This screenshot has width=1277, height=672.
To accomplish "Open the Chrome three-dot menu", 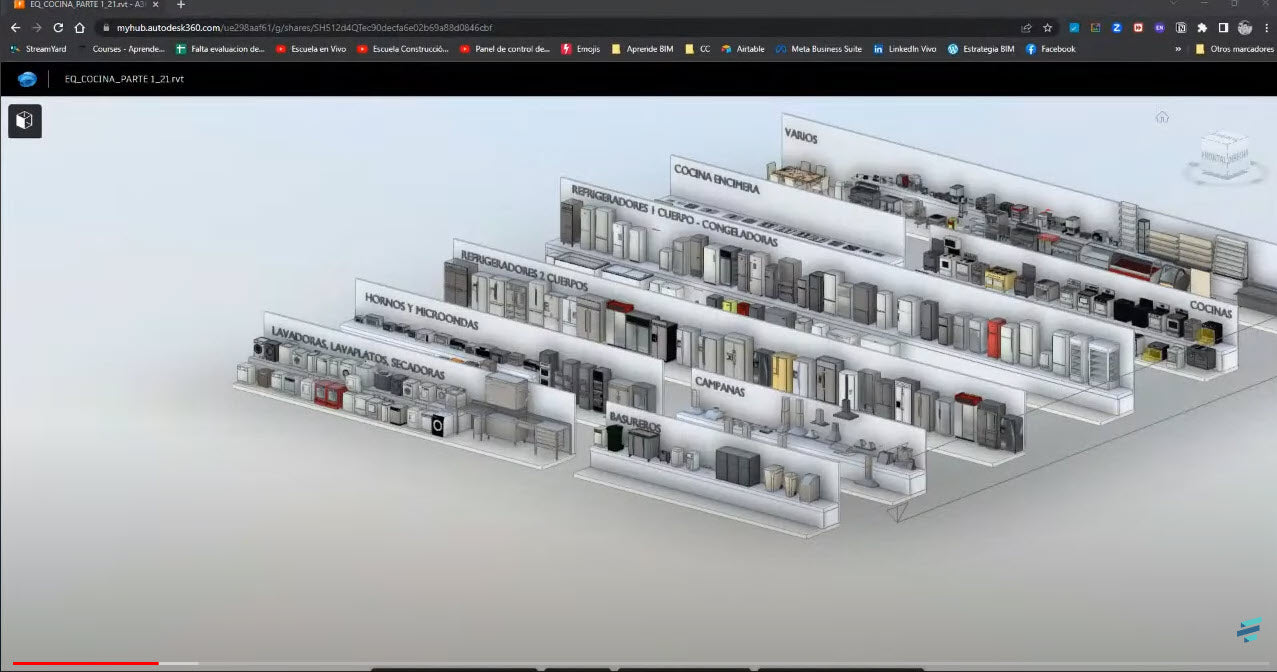I will pos(1266,28).
